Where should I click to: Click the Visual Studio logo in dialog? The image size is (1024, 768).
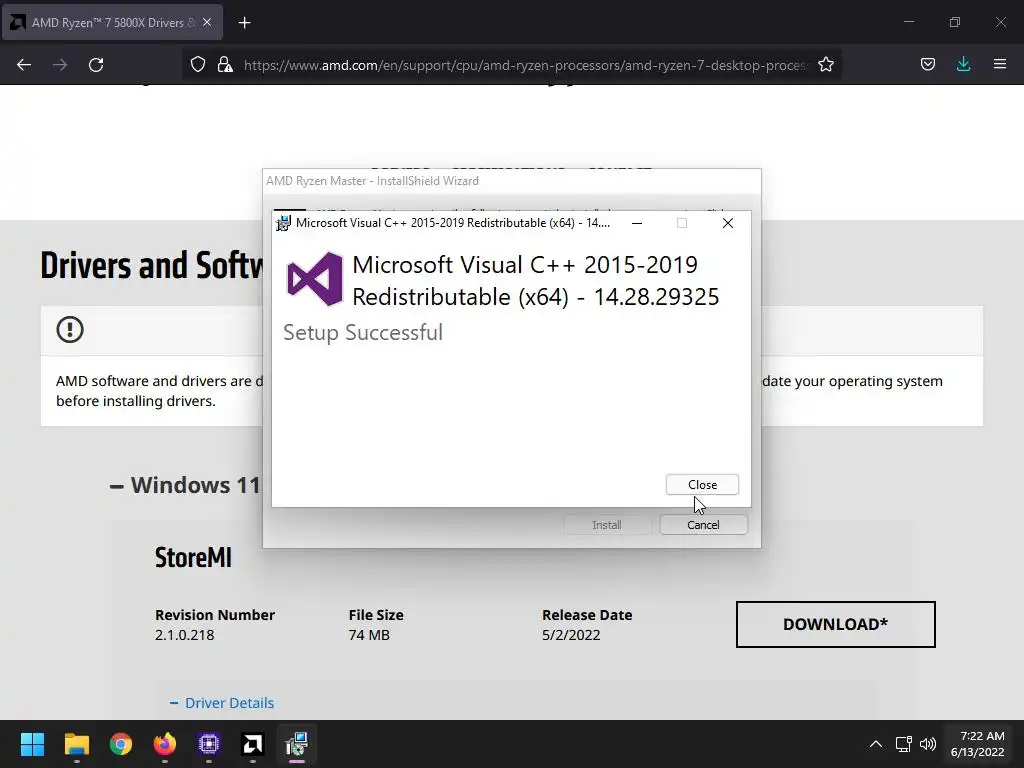[315, 279]
